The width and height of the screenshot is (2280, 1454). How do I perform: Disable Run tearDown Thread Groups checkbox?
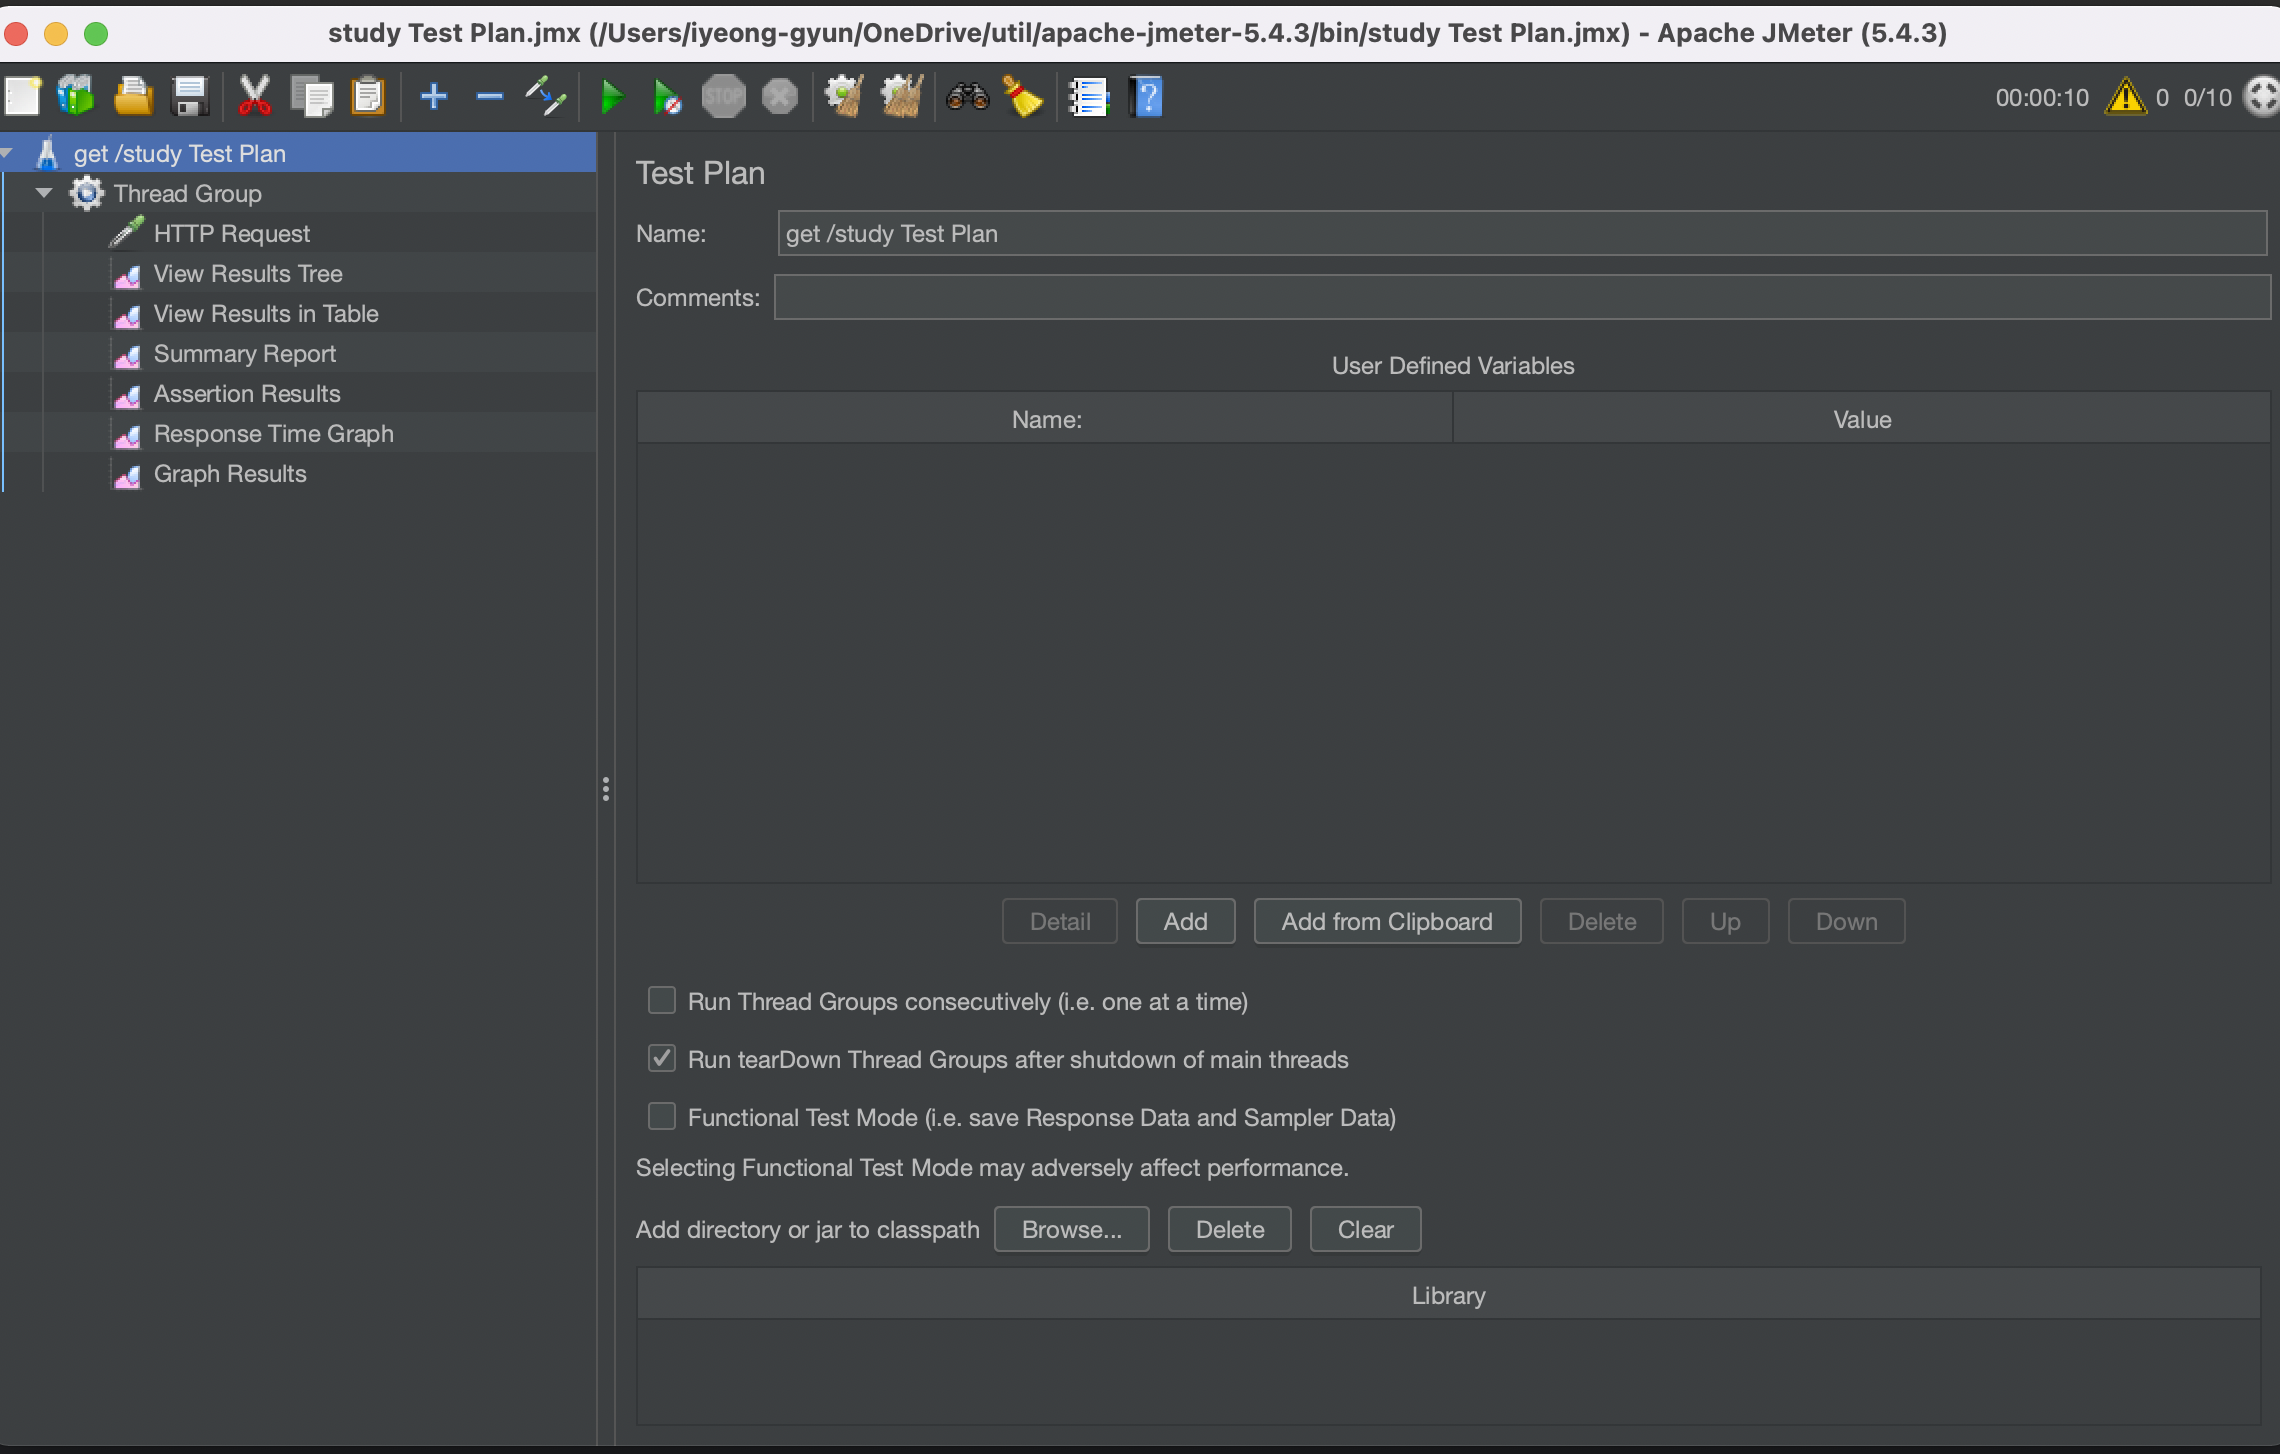point(661,1059)
